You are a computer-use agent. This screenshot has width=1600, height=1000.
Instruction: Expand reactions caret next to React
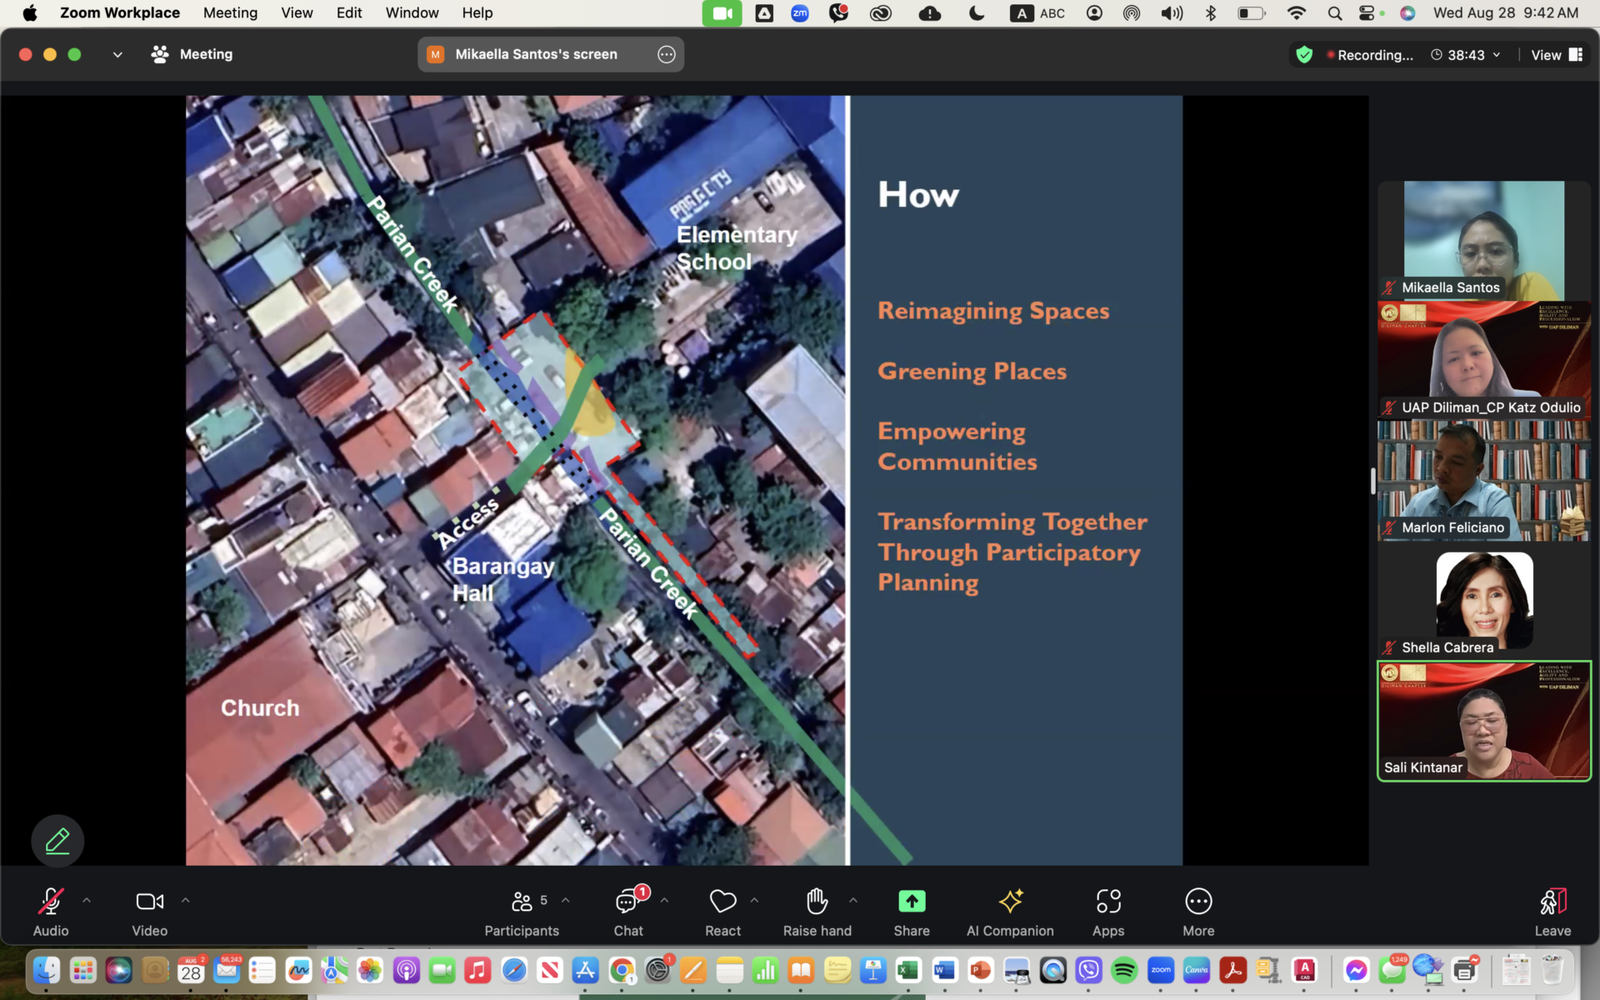(754, 900)
